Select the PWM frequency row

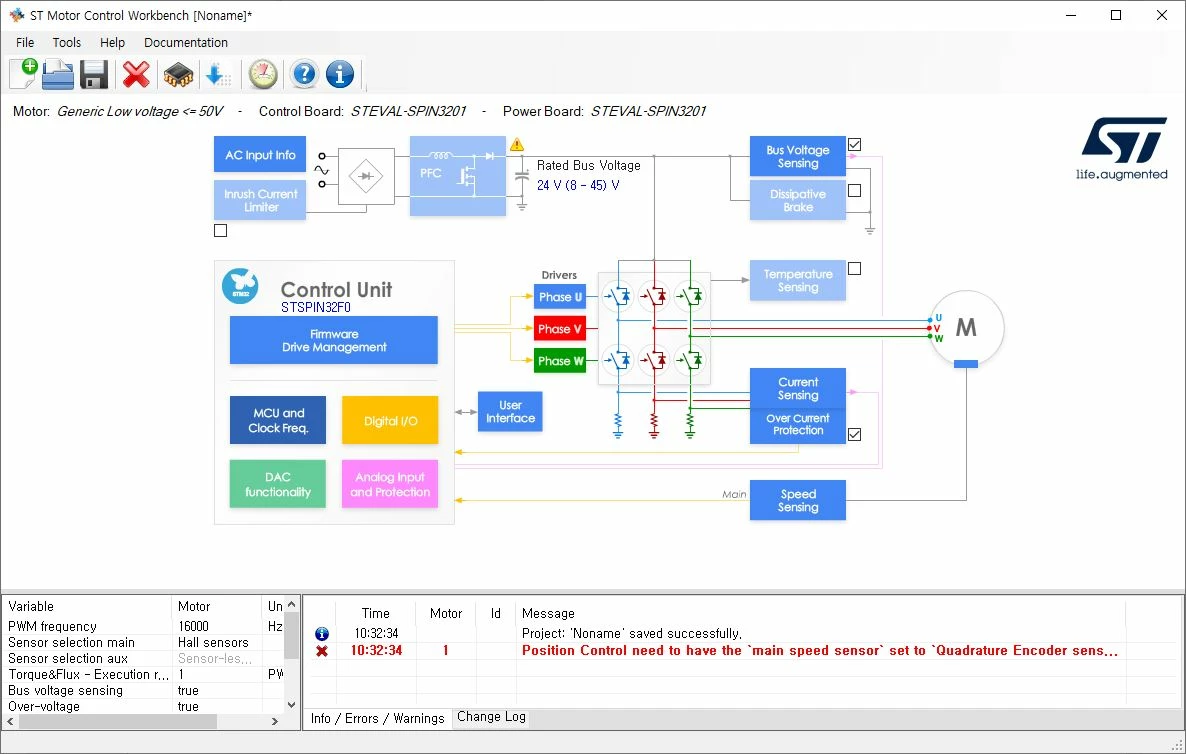tap(144, 626)
